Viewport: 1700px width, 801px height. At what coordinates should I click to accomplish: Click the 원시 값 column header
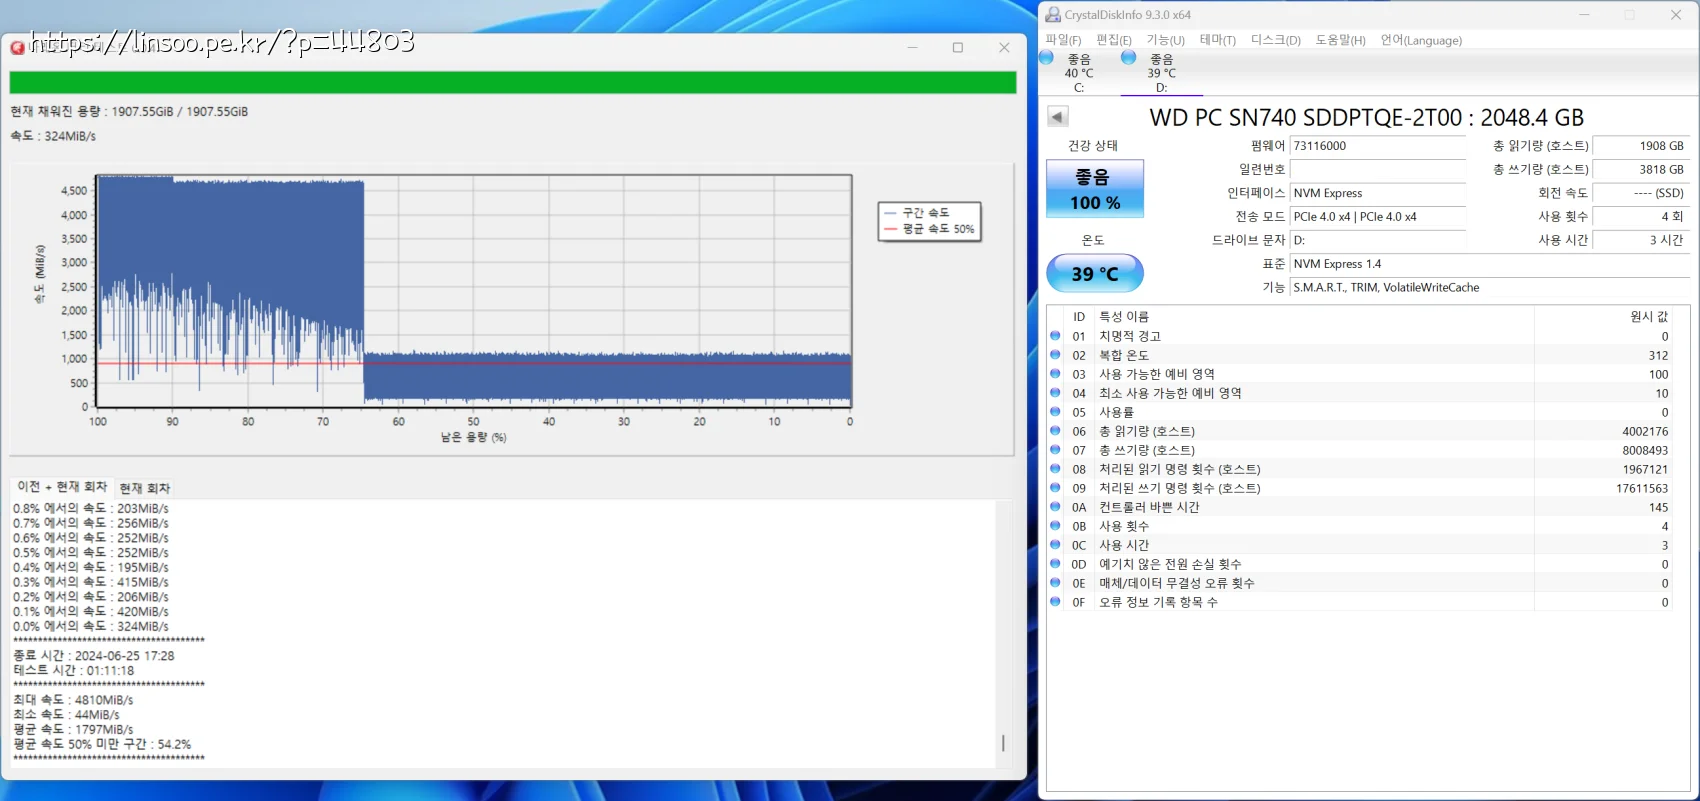coord(1603,316)
